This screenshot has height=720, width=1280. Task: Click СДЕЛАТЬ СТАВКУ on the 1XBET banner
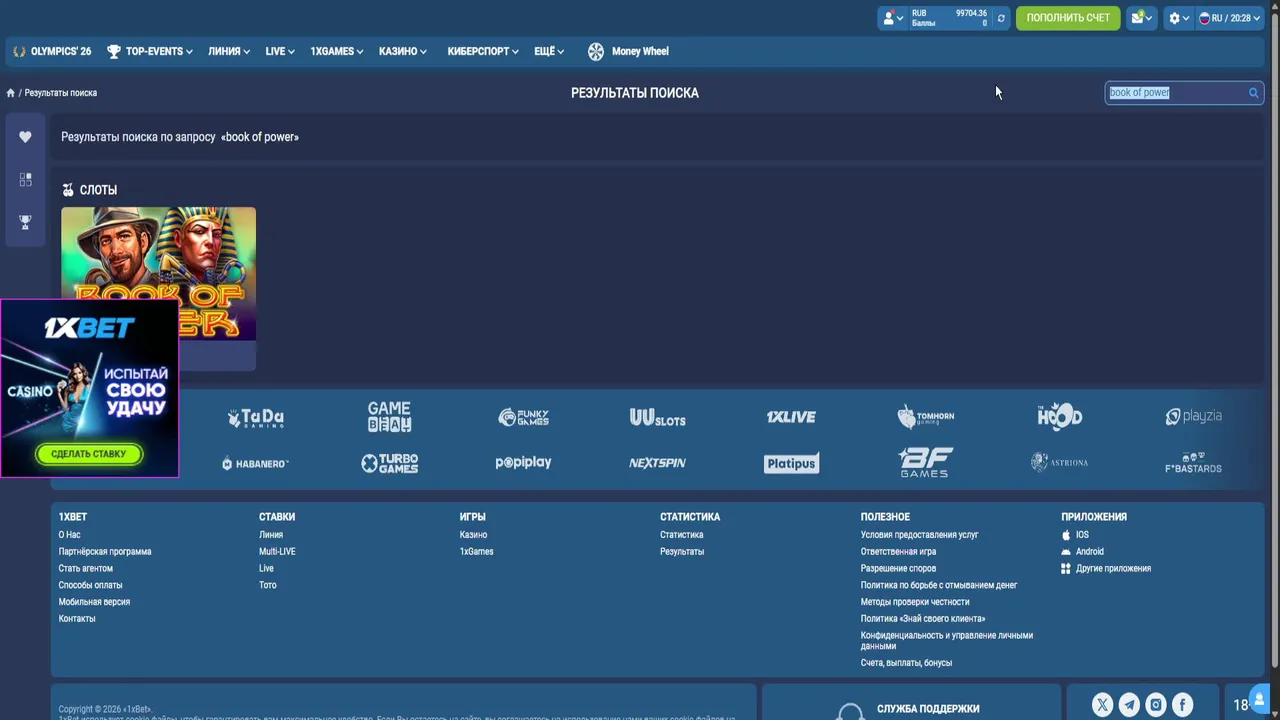click(89, 454)
